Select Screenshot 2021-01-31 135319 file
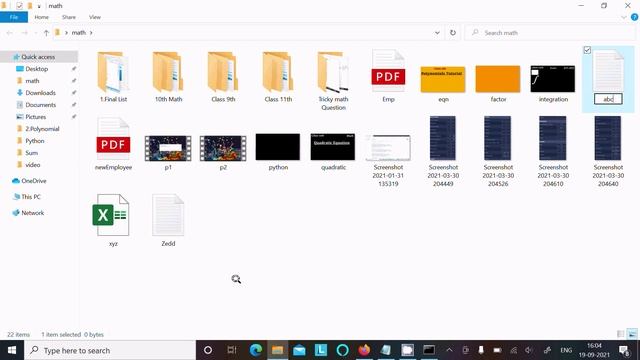This screenshot has height=360, width=640. 388,160
